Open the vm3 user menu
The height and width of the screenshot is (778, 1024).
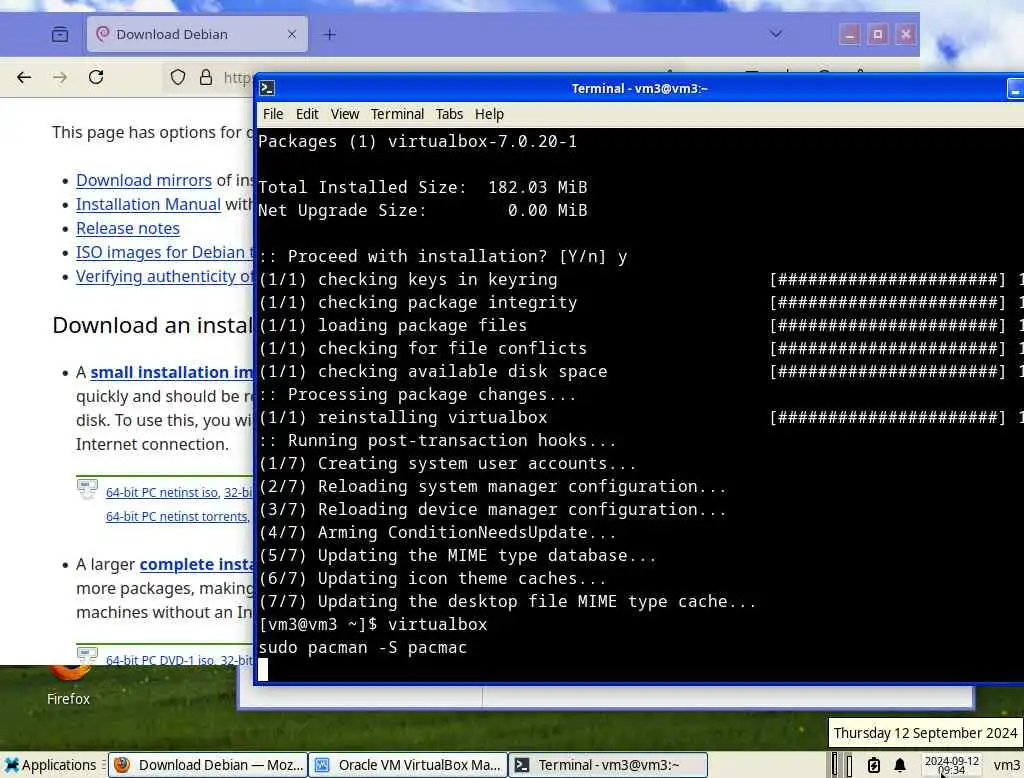tap(1006, 765)
